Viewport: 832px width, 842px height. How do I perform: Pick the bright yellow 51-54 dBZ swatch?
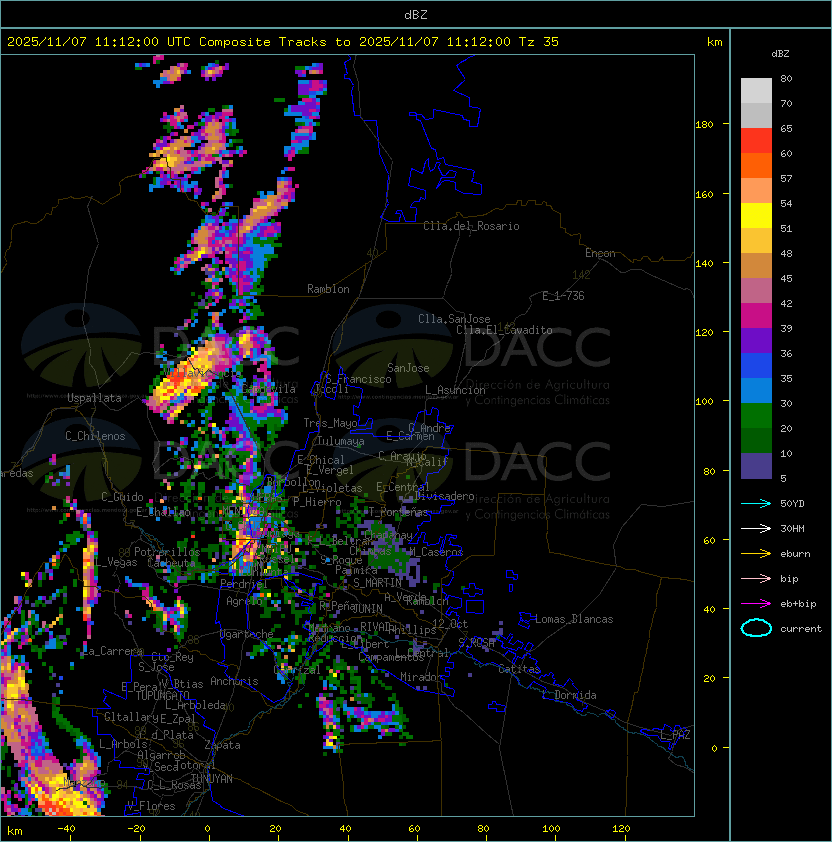point(756,216)
